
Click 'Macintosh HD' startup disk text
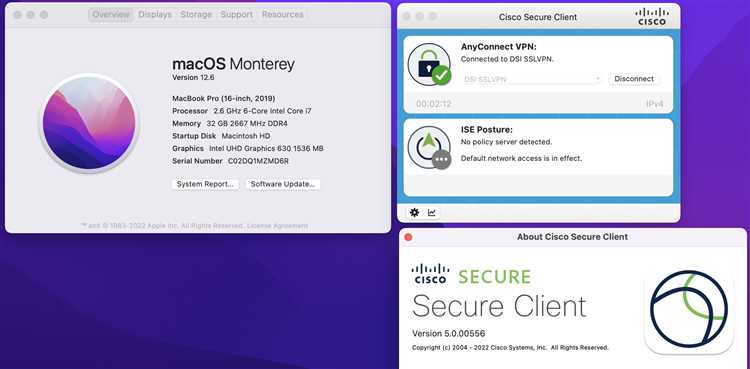(x=246, y=136)
